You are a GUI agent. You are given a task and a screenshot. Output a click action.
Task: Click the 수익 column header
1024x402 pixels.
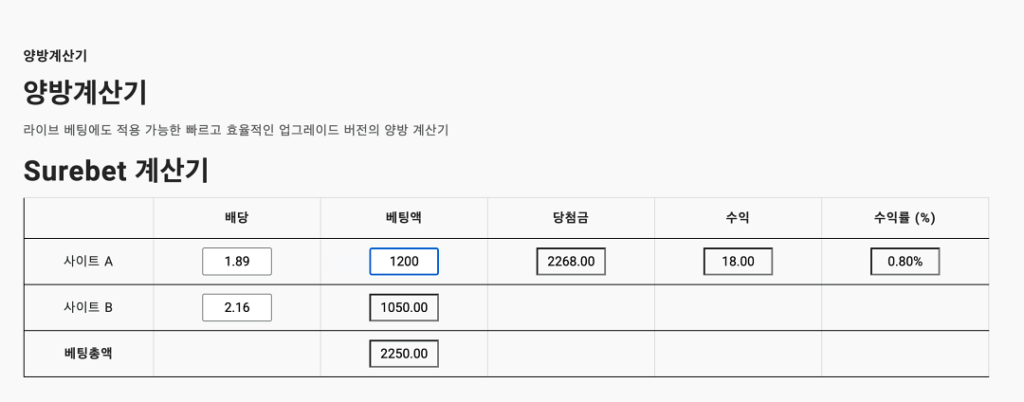tap(738, 217)
